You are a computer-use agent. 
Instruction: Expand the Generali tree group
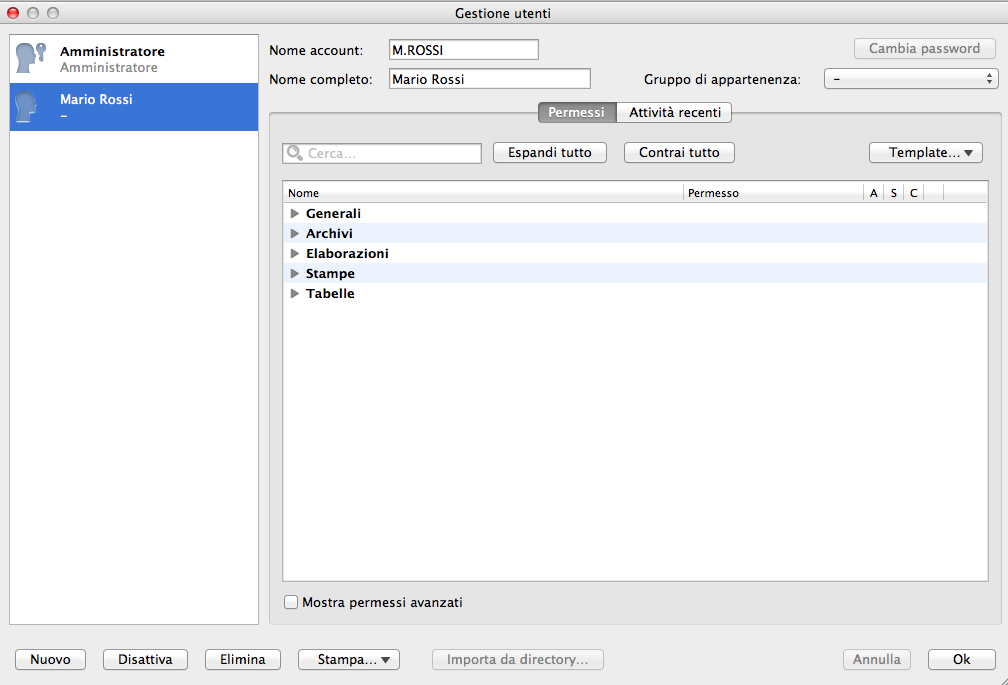[x=295, y=214]
